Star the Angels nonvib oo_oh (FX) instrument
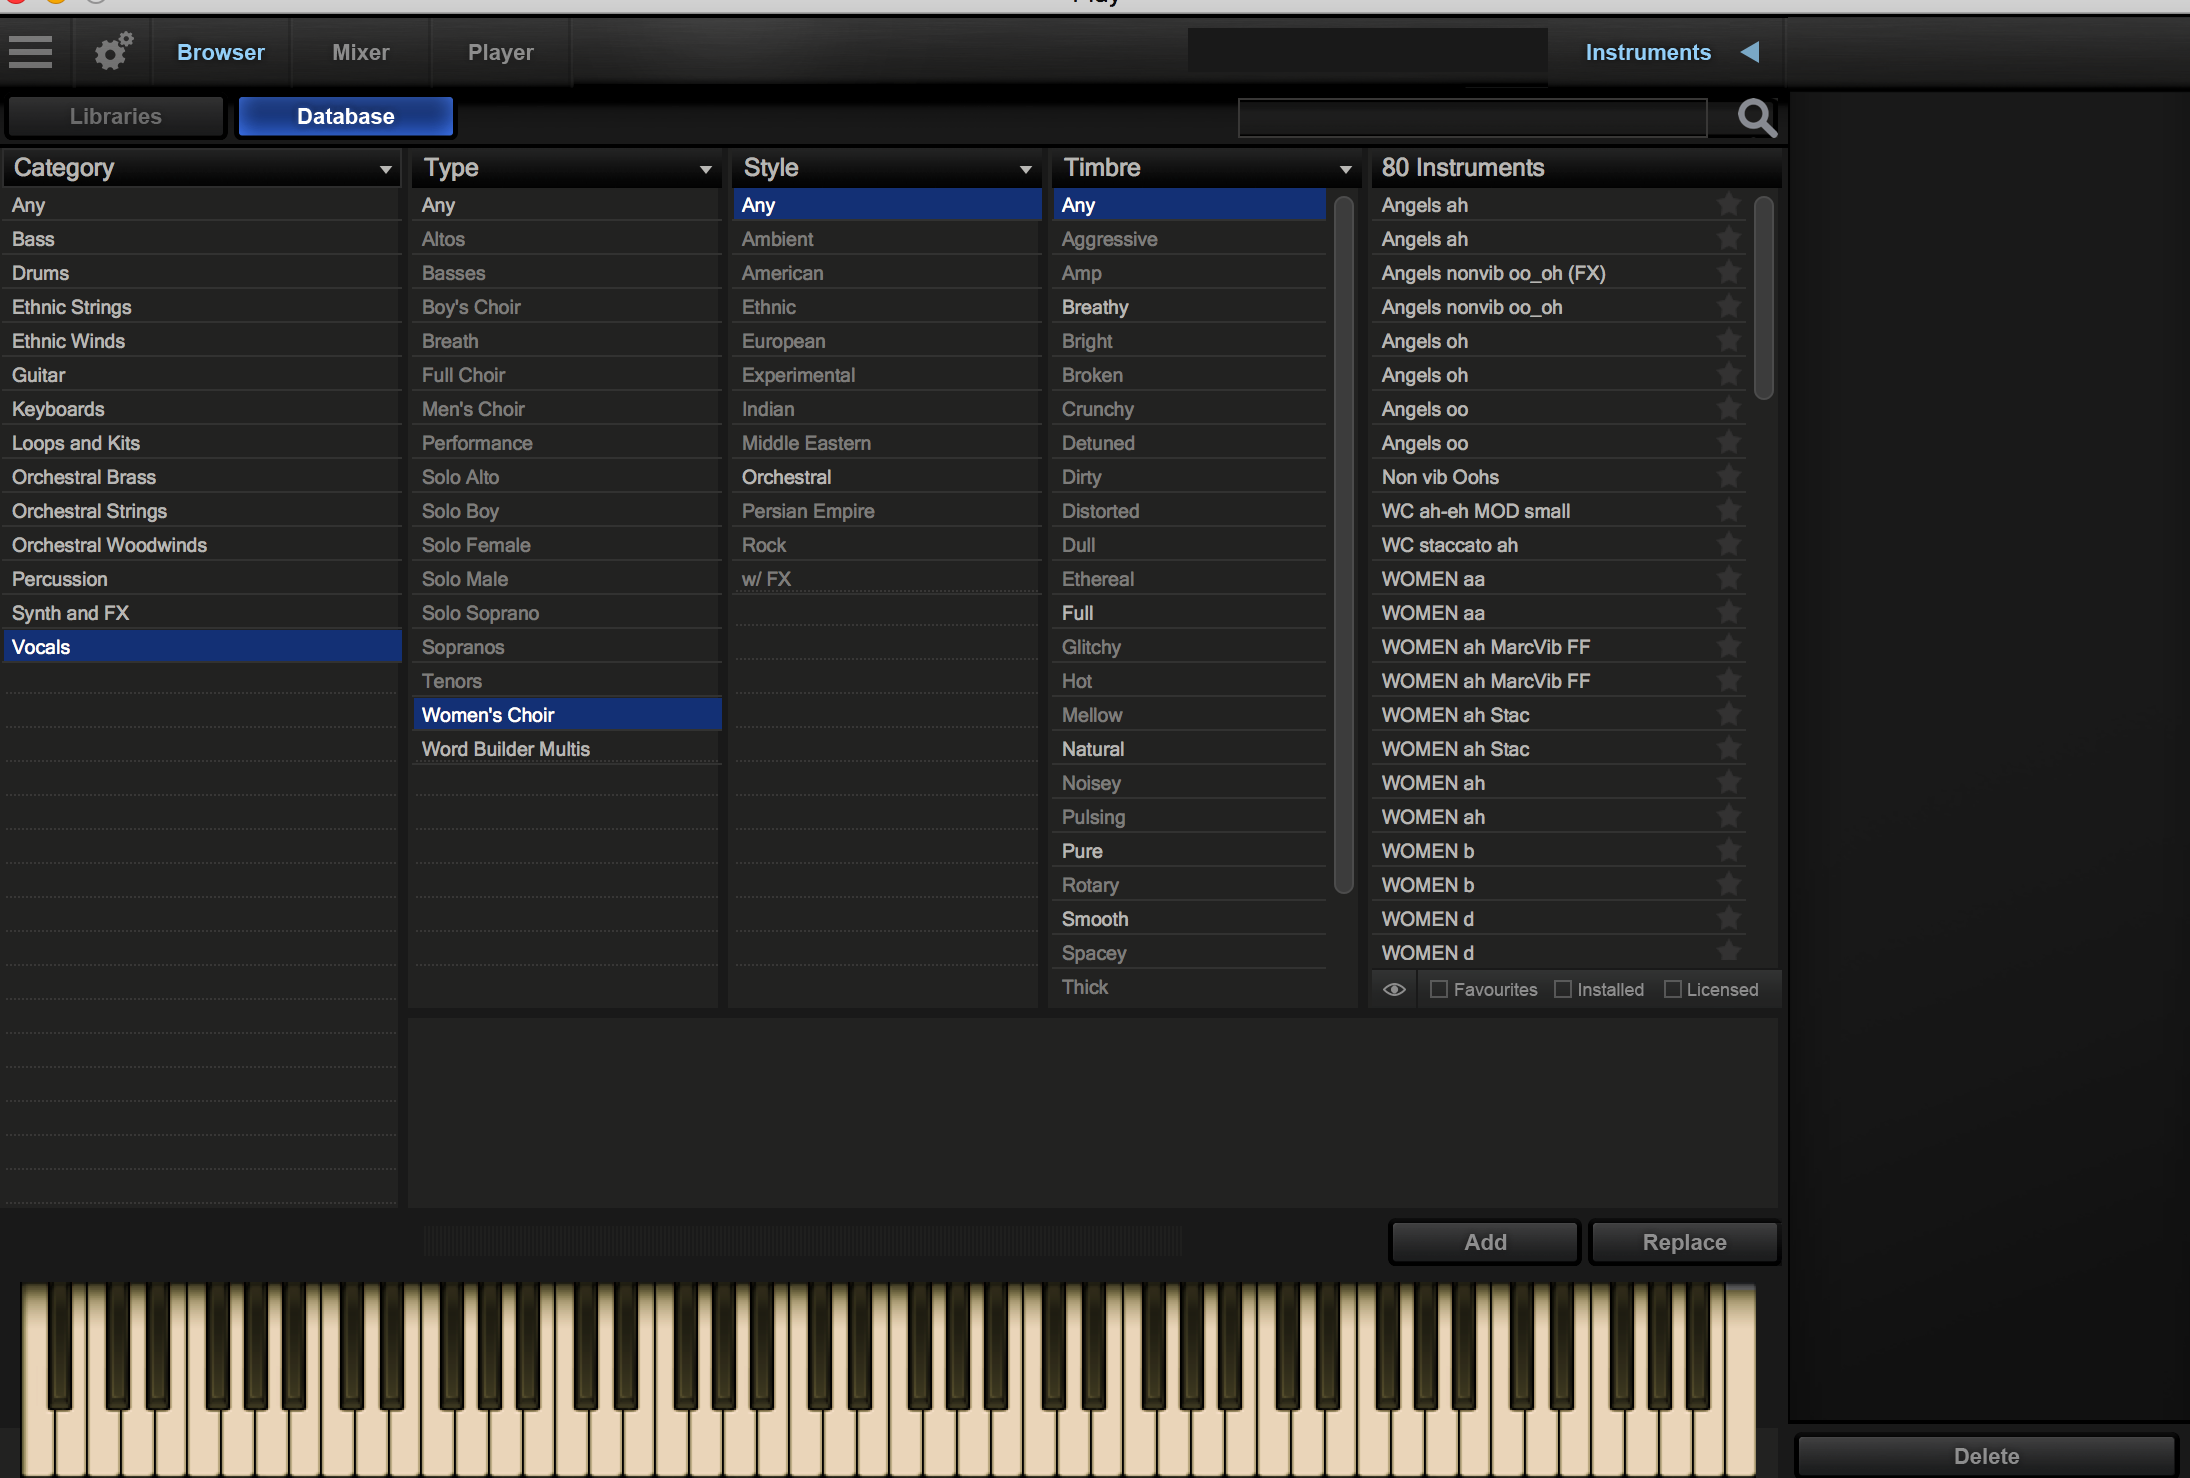This screenshot has width=2190, height=1478. pos(1728,273)
